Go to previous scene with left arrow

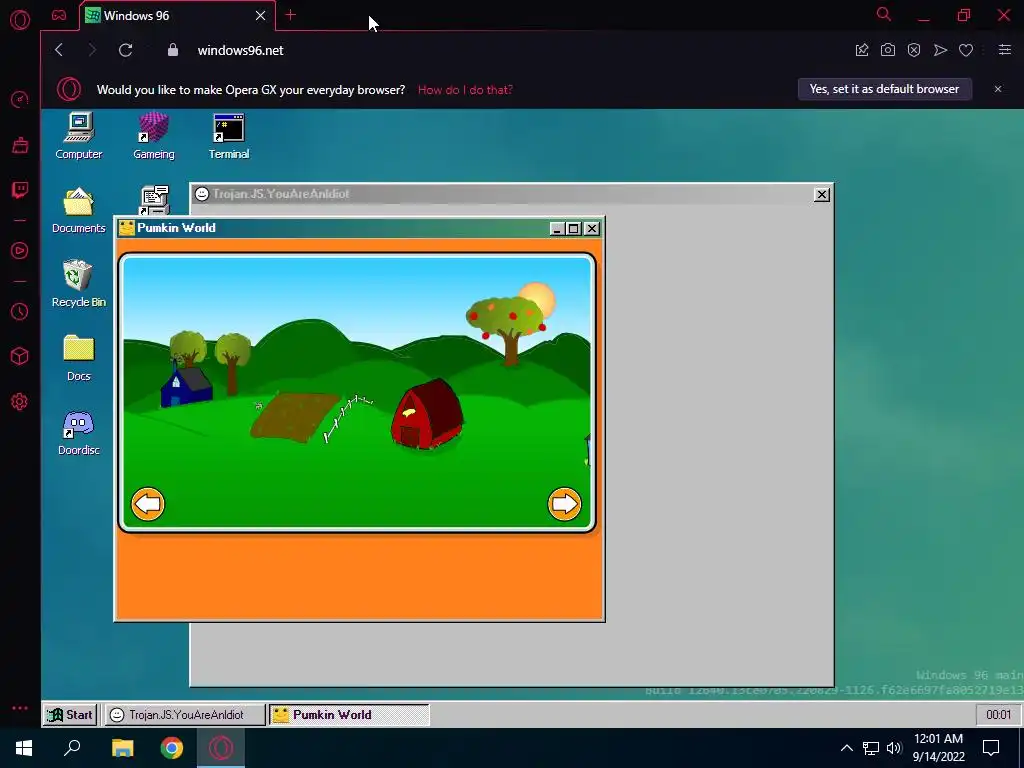coord(148,504)
